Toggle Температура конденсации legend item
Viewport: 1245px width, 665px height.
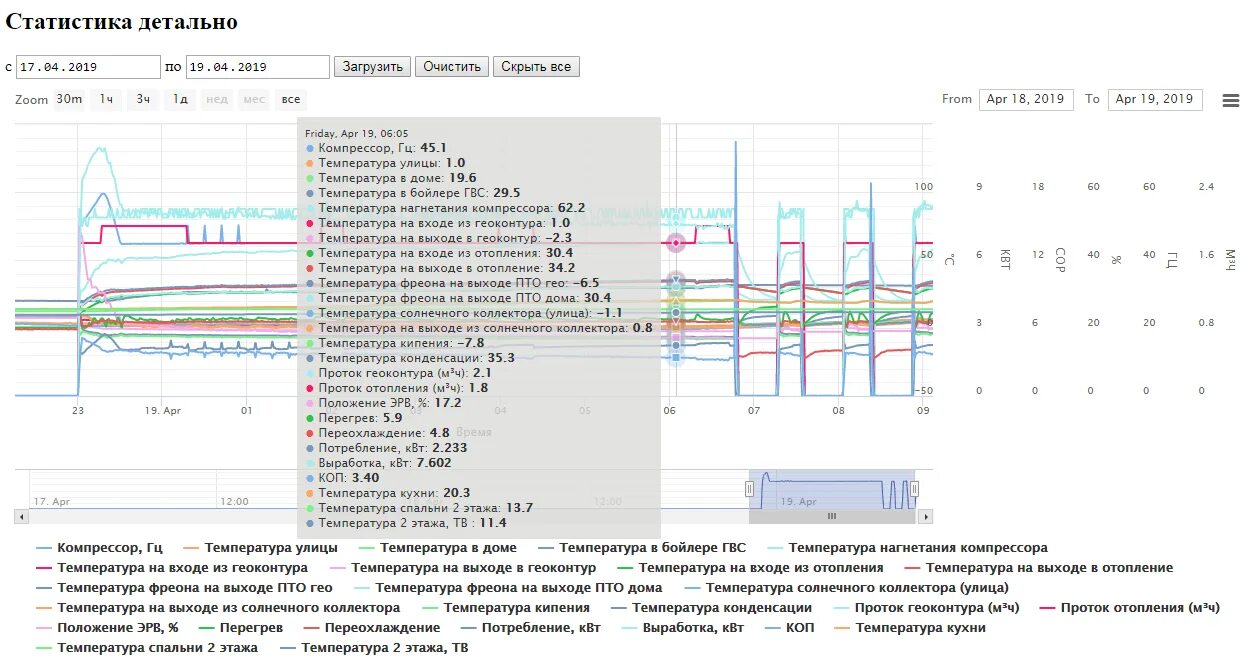point(710,608)
